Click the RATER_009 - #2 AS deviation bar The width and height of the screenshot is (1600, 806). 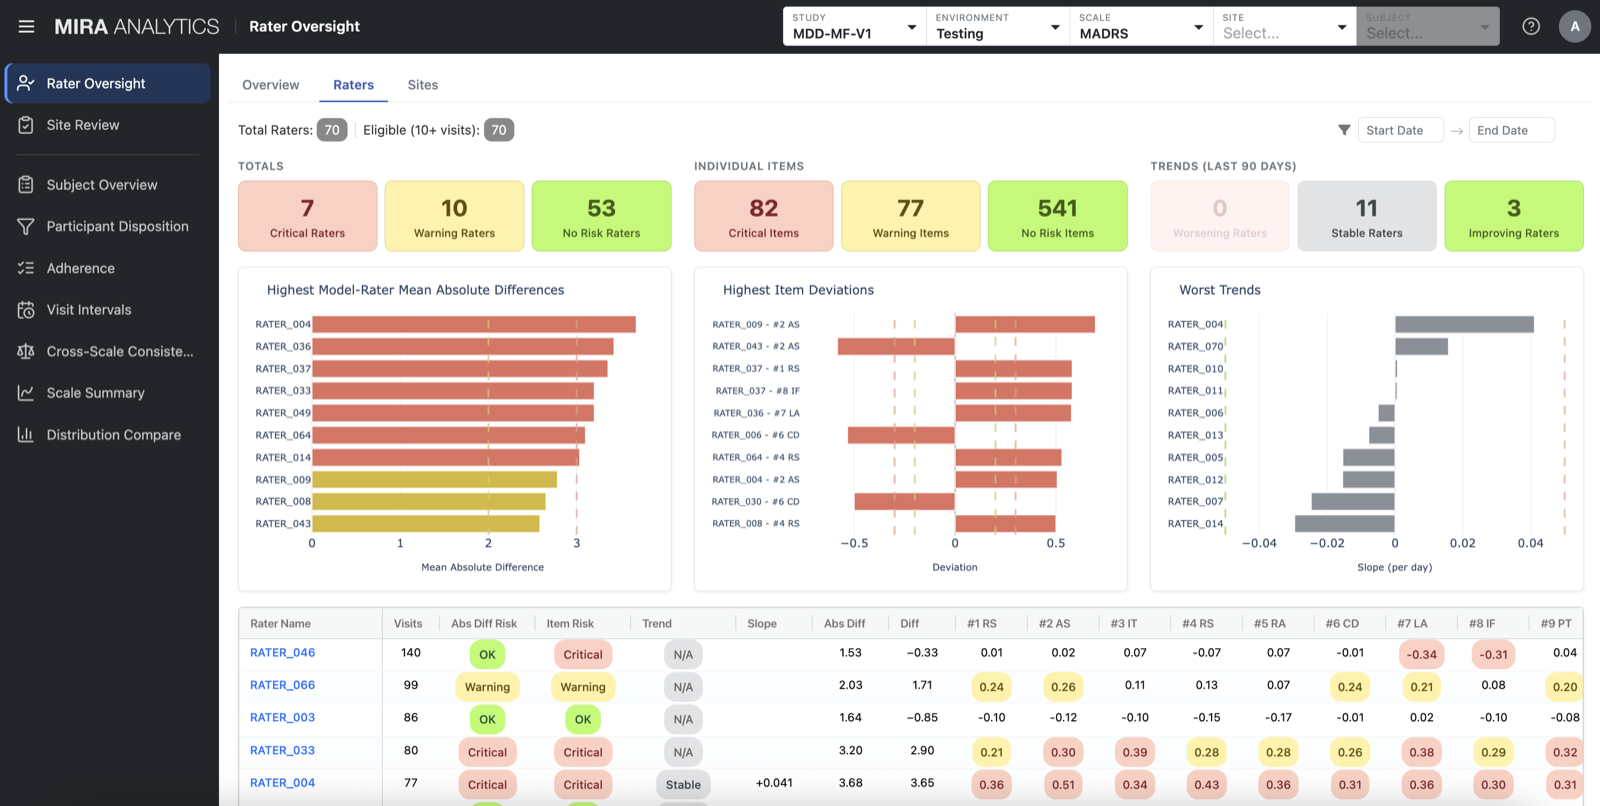tap(1025, 324)
